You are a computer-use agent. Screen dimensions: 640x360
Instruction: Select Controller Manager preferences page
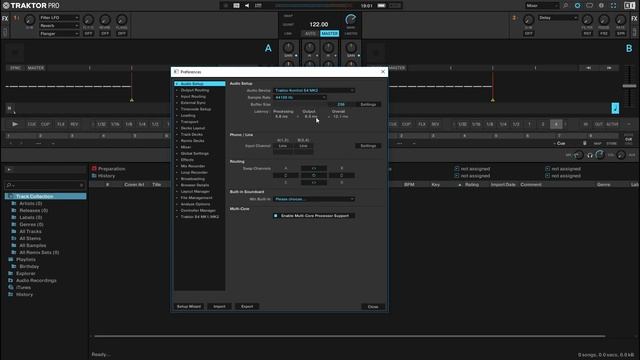coord(198,210)
